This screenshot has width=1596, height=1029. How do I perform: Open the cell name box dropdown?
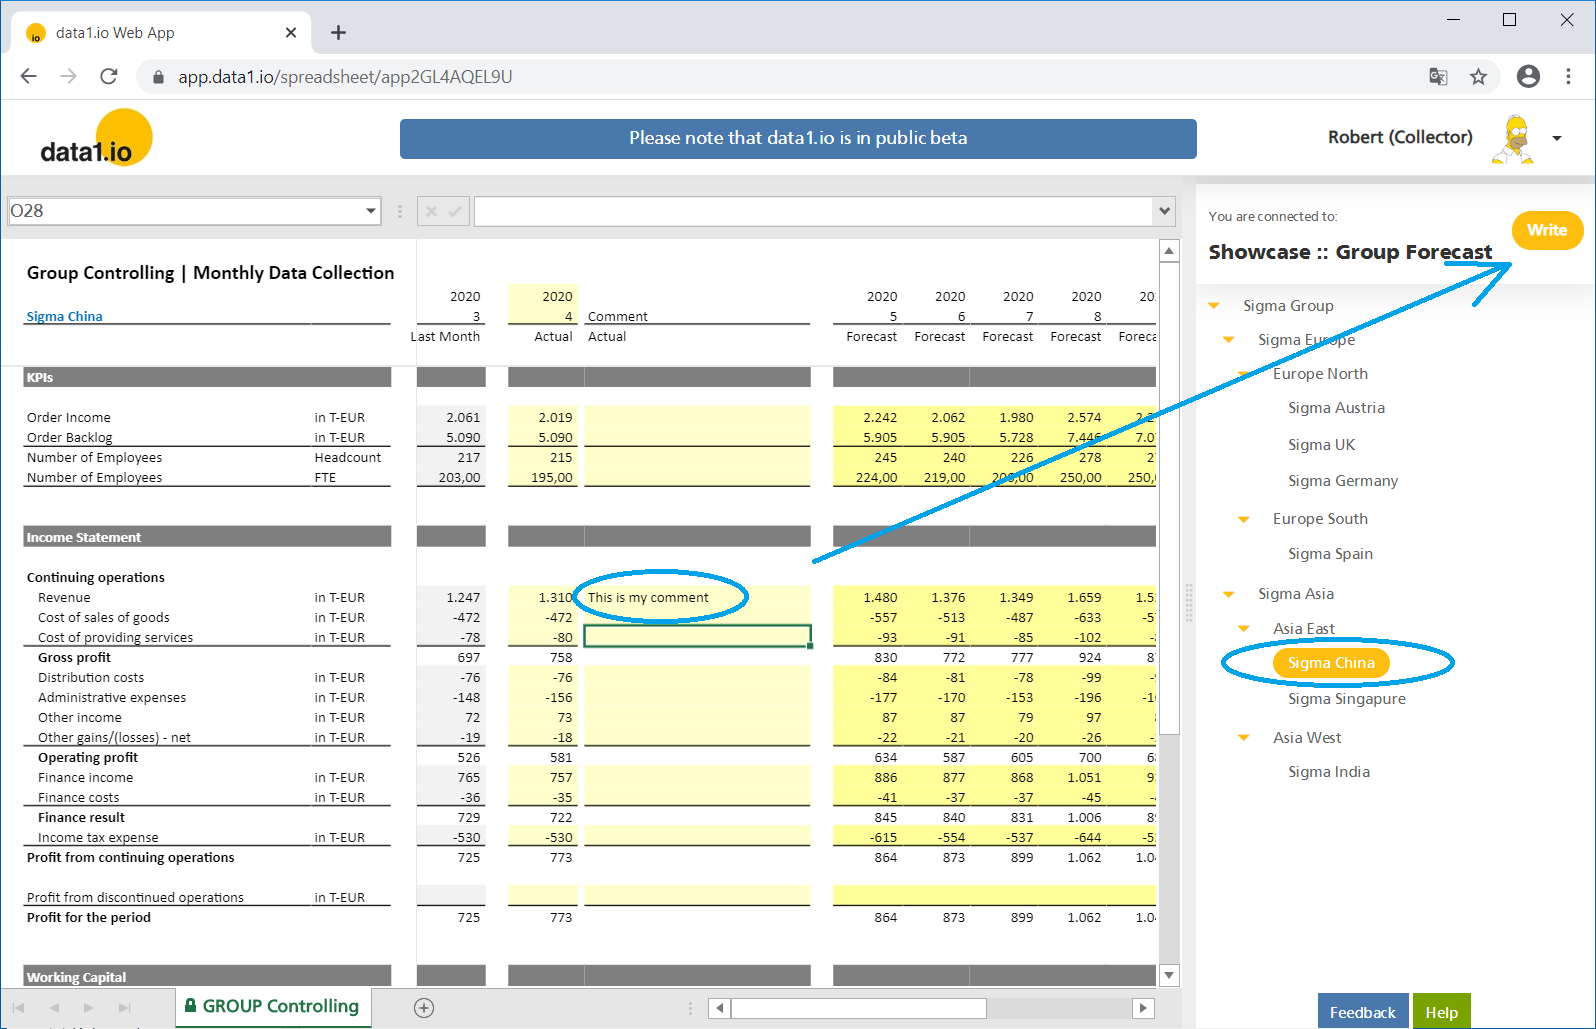[371, 211]
